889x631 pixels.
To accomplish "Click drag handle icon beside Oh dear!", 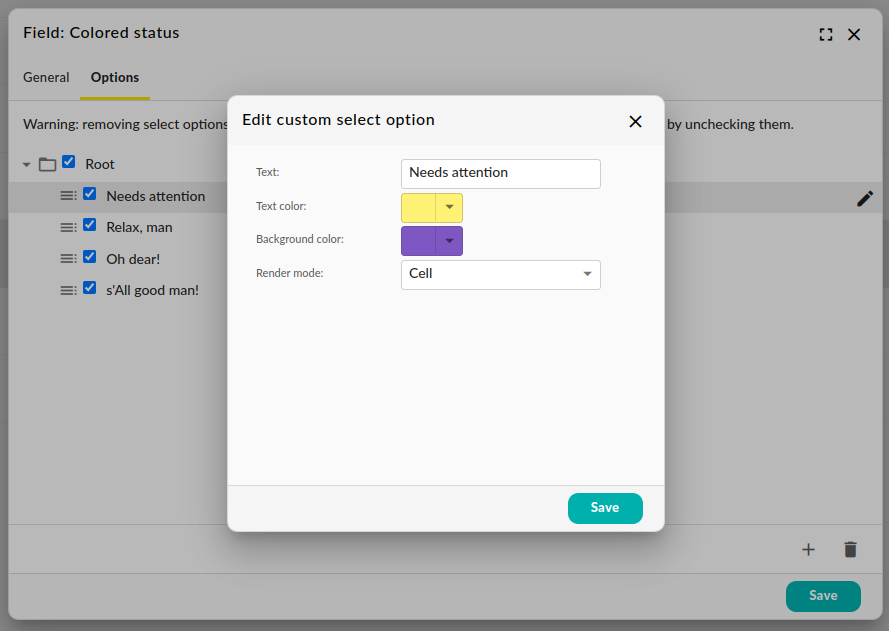I will pos(68,259).
